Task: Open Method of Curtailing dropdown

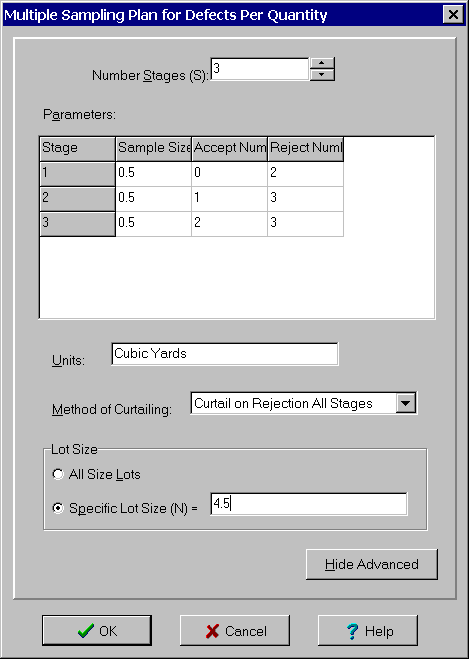Action: tap(406, 403)
